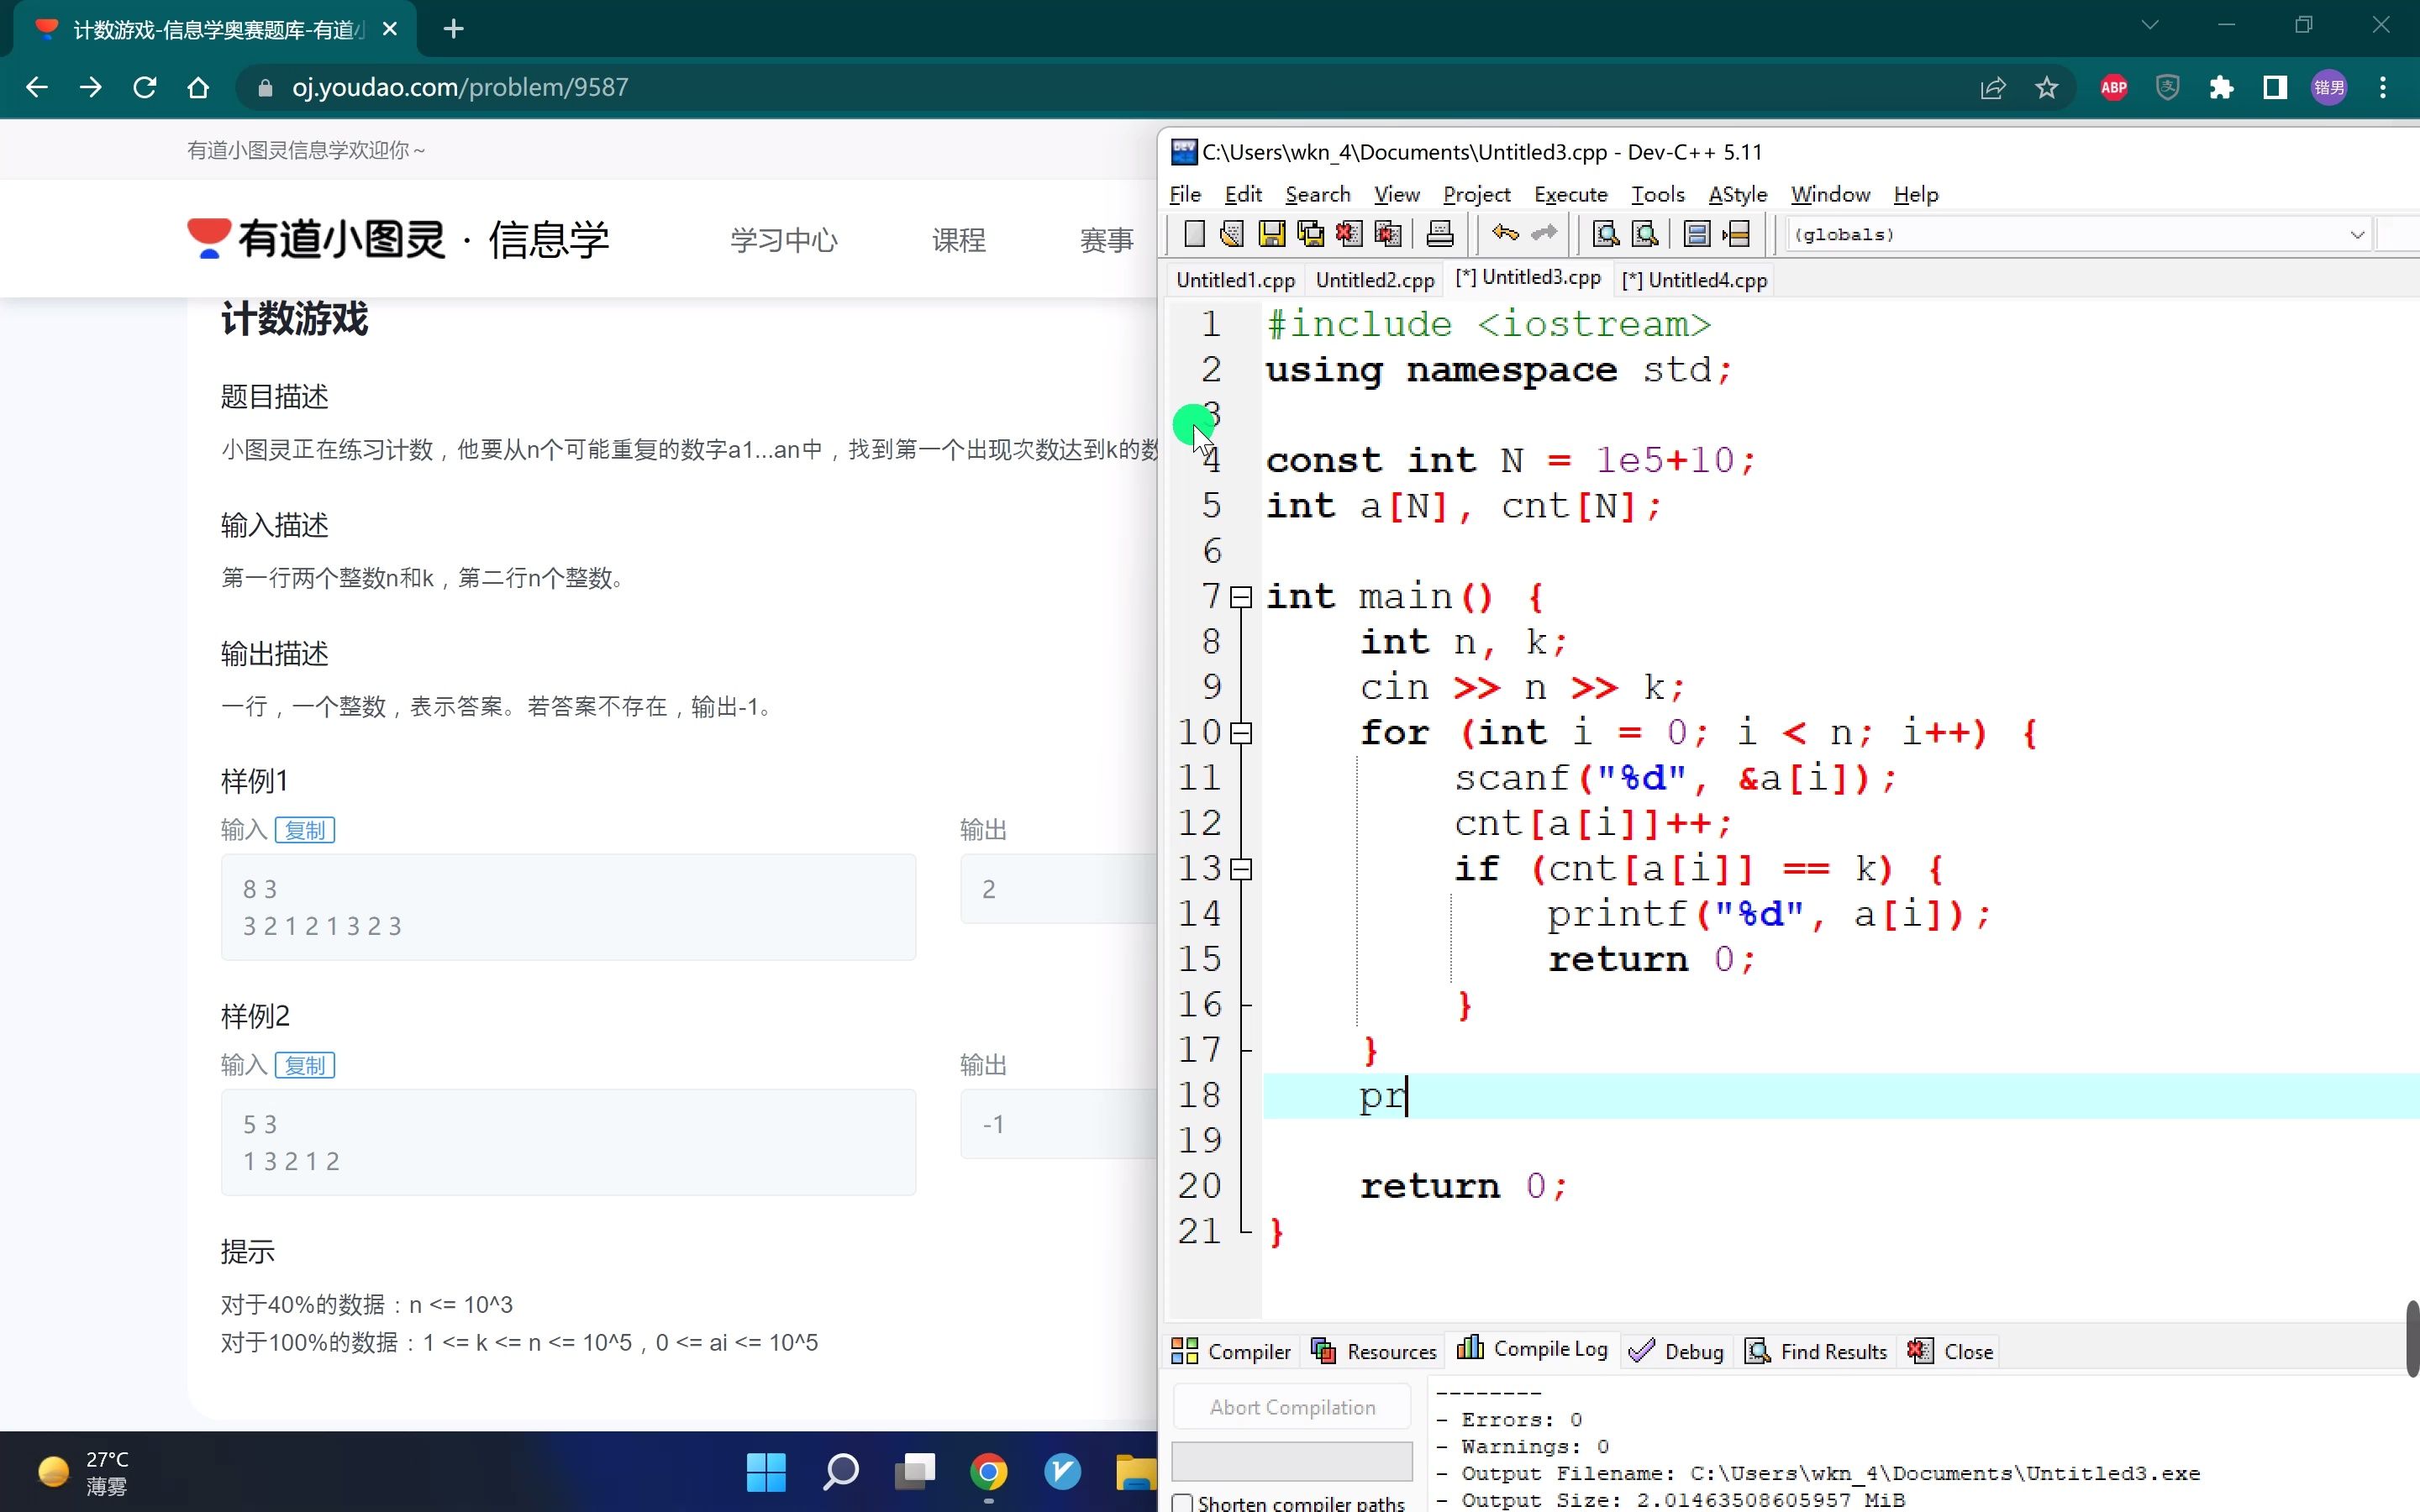Image resolution: width=2420 pixels, height=1512 pixels.
Task: Open the Project menu in Dev-C++
Action: 1476,194
